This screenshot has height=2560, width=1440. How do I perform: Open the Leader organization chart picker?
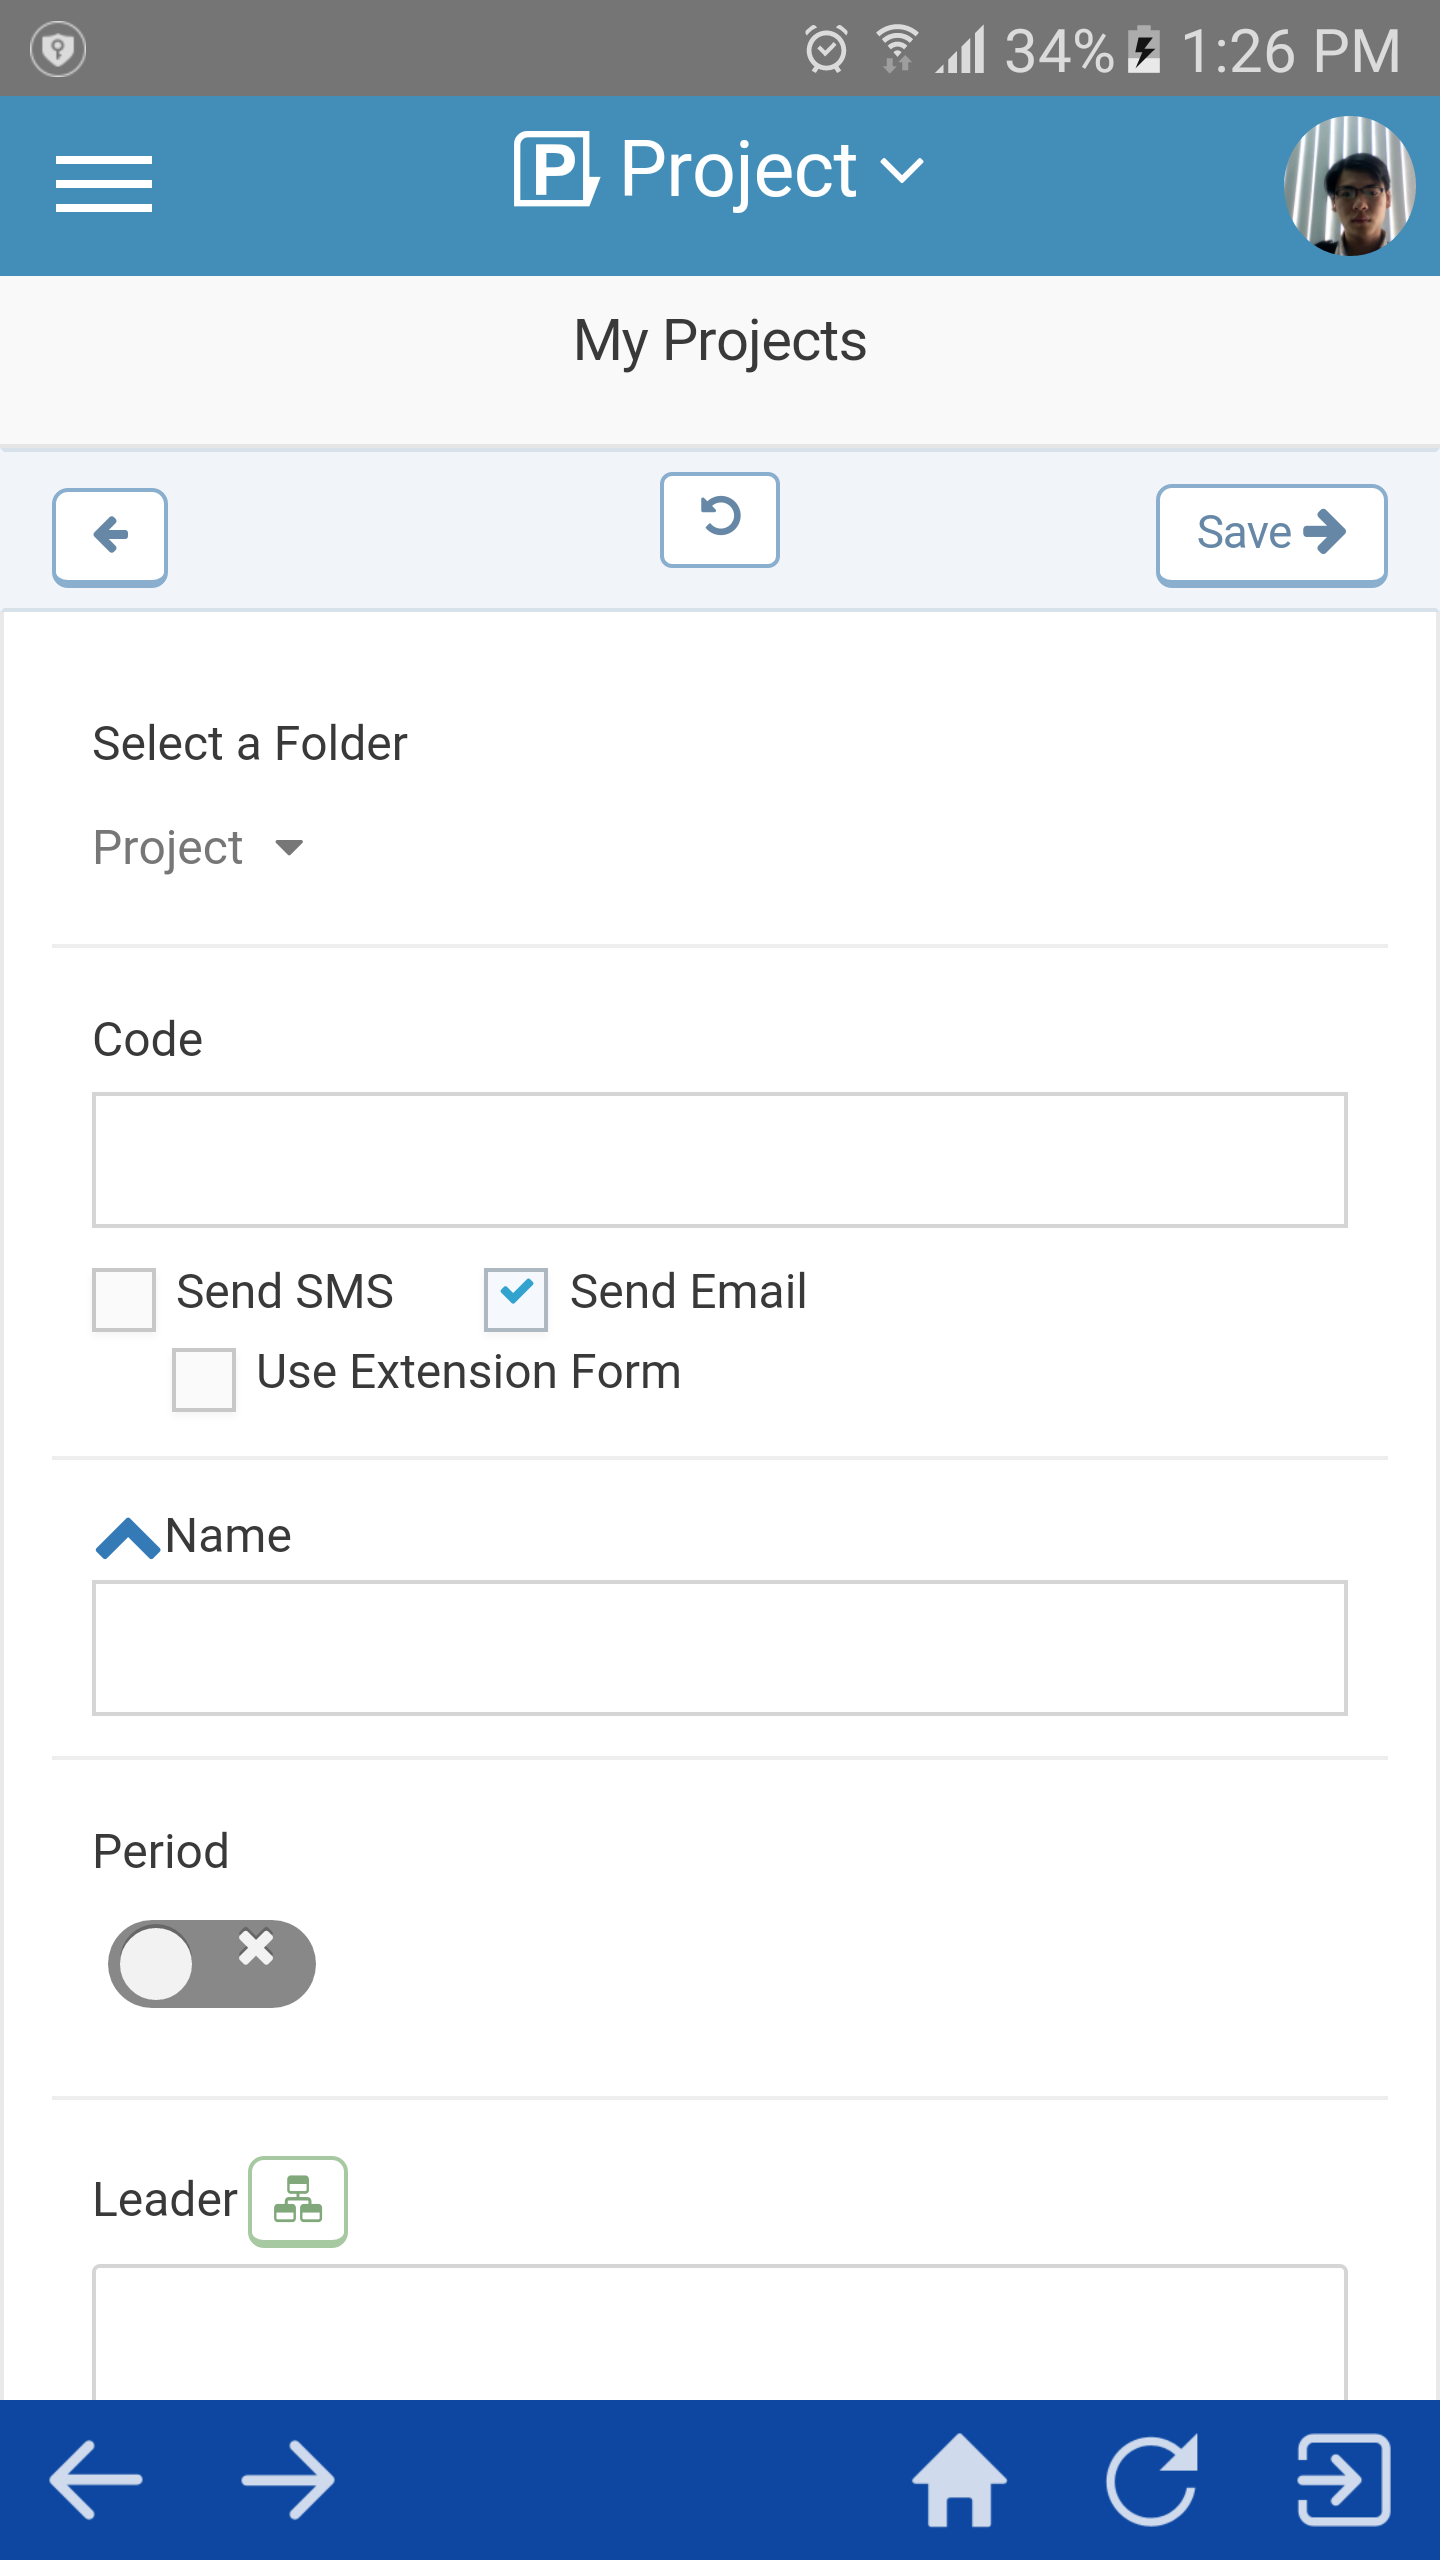point(298,2201)
